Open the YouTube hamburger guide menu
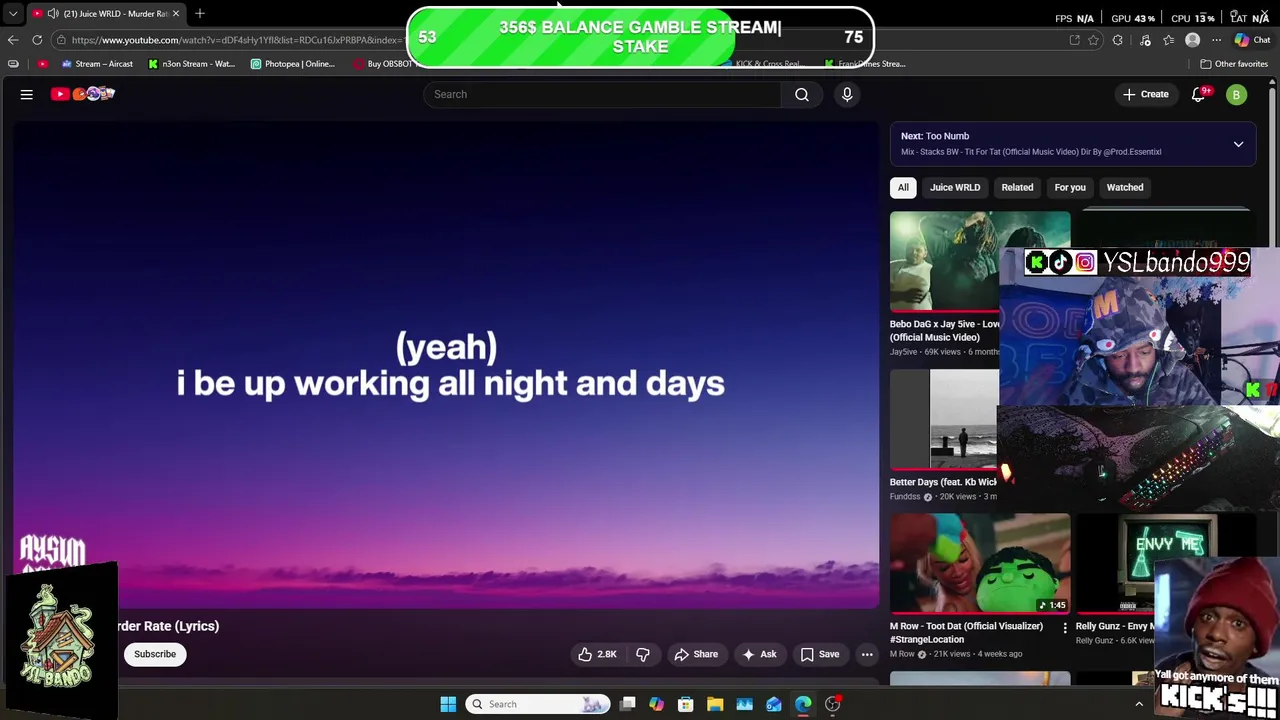Viewport: 1280px width, 720px height. [27, 94]
